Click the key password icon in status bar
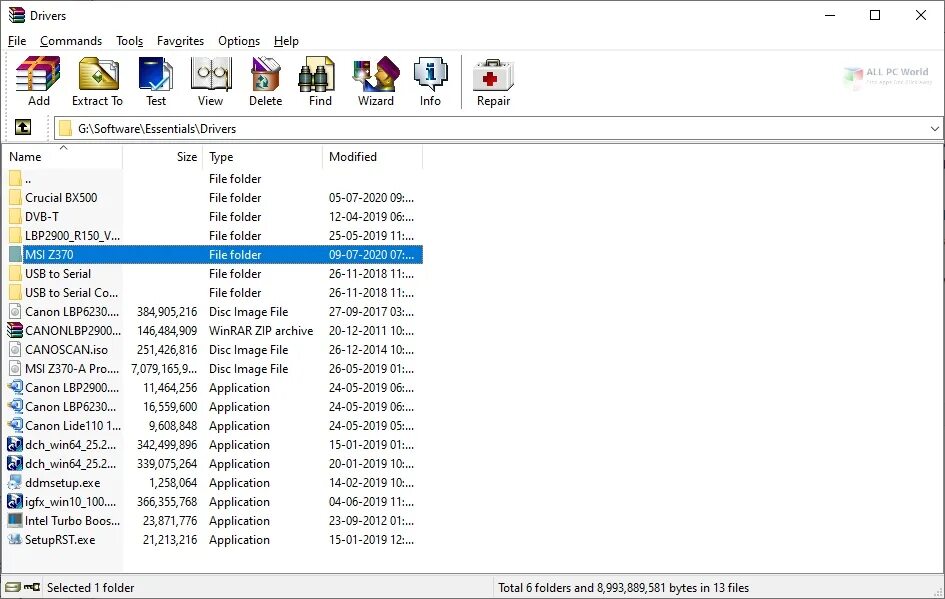This screenshot has height=599, width=945. coord(32,587)
